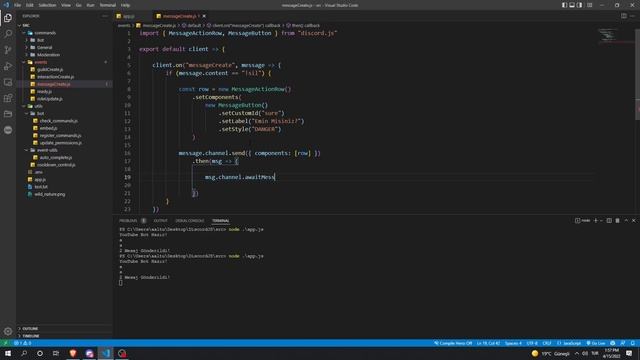The width and height of the screenshot is (640, 360).
Task: Collapse the utils folder
Action: (64, 106)
